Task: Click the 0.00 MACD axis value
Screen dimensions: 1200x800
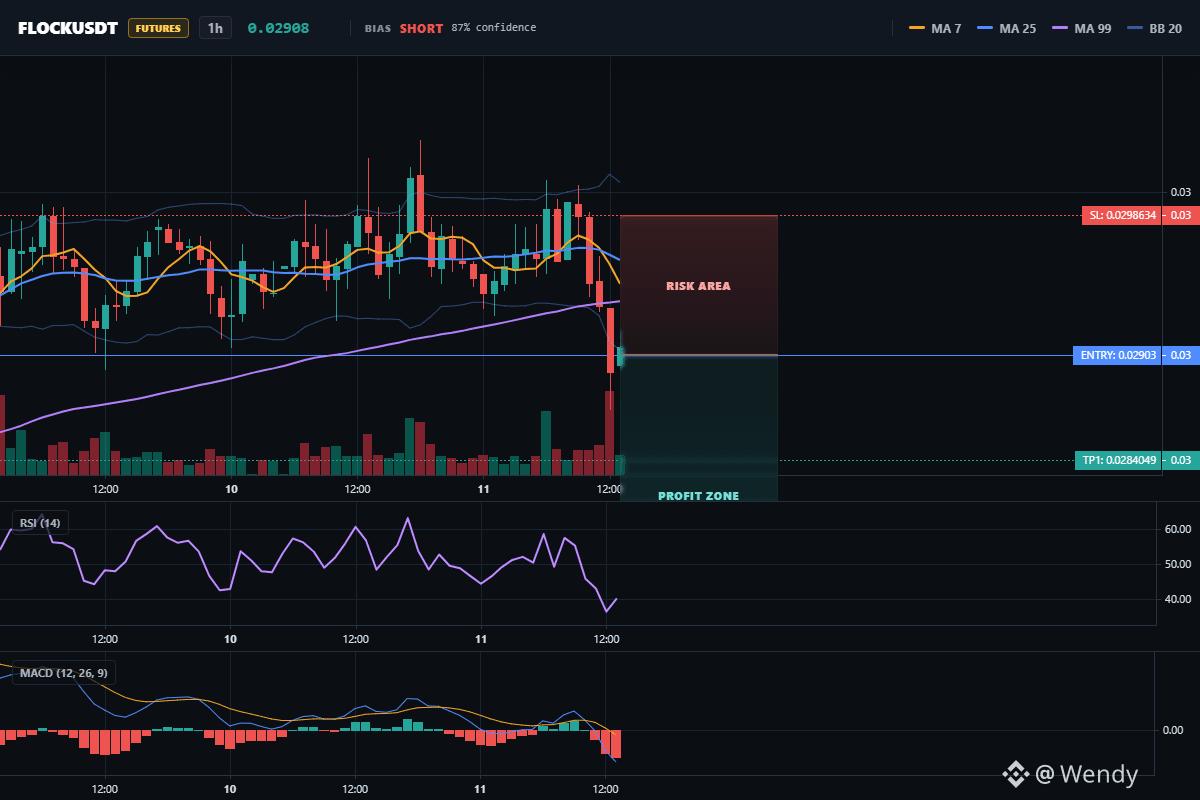Action: [1173, 730]
